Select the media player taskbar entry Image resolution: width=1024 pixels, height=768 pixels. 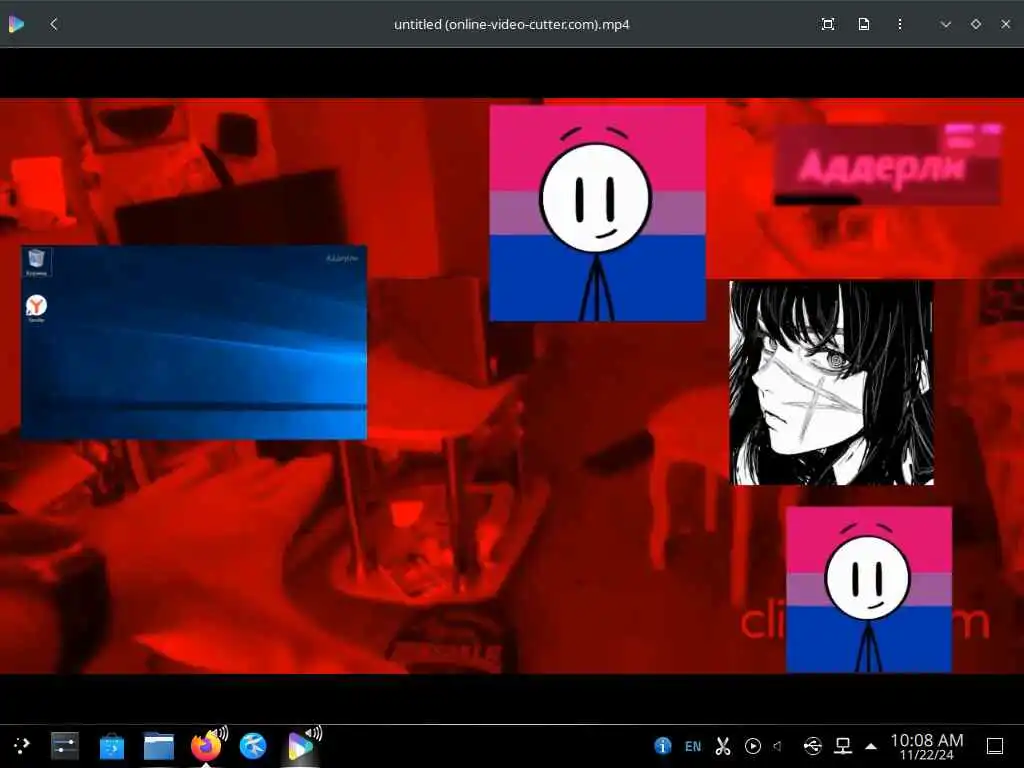(x=300, y=746)
